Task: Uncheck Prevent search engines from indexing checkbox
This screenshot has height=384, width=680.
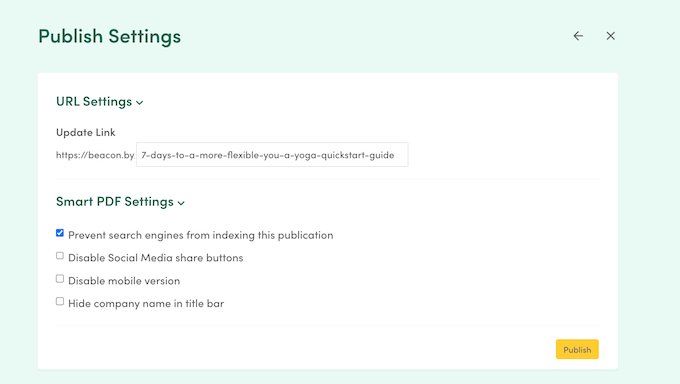Action: tap(60, 233)
